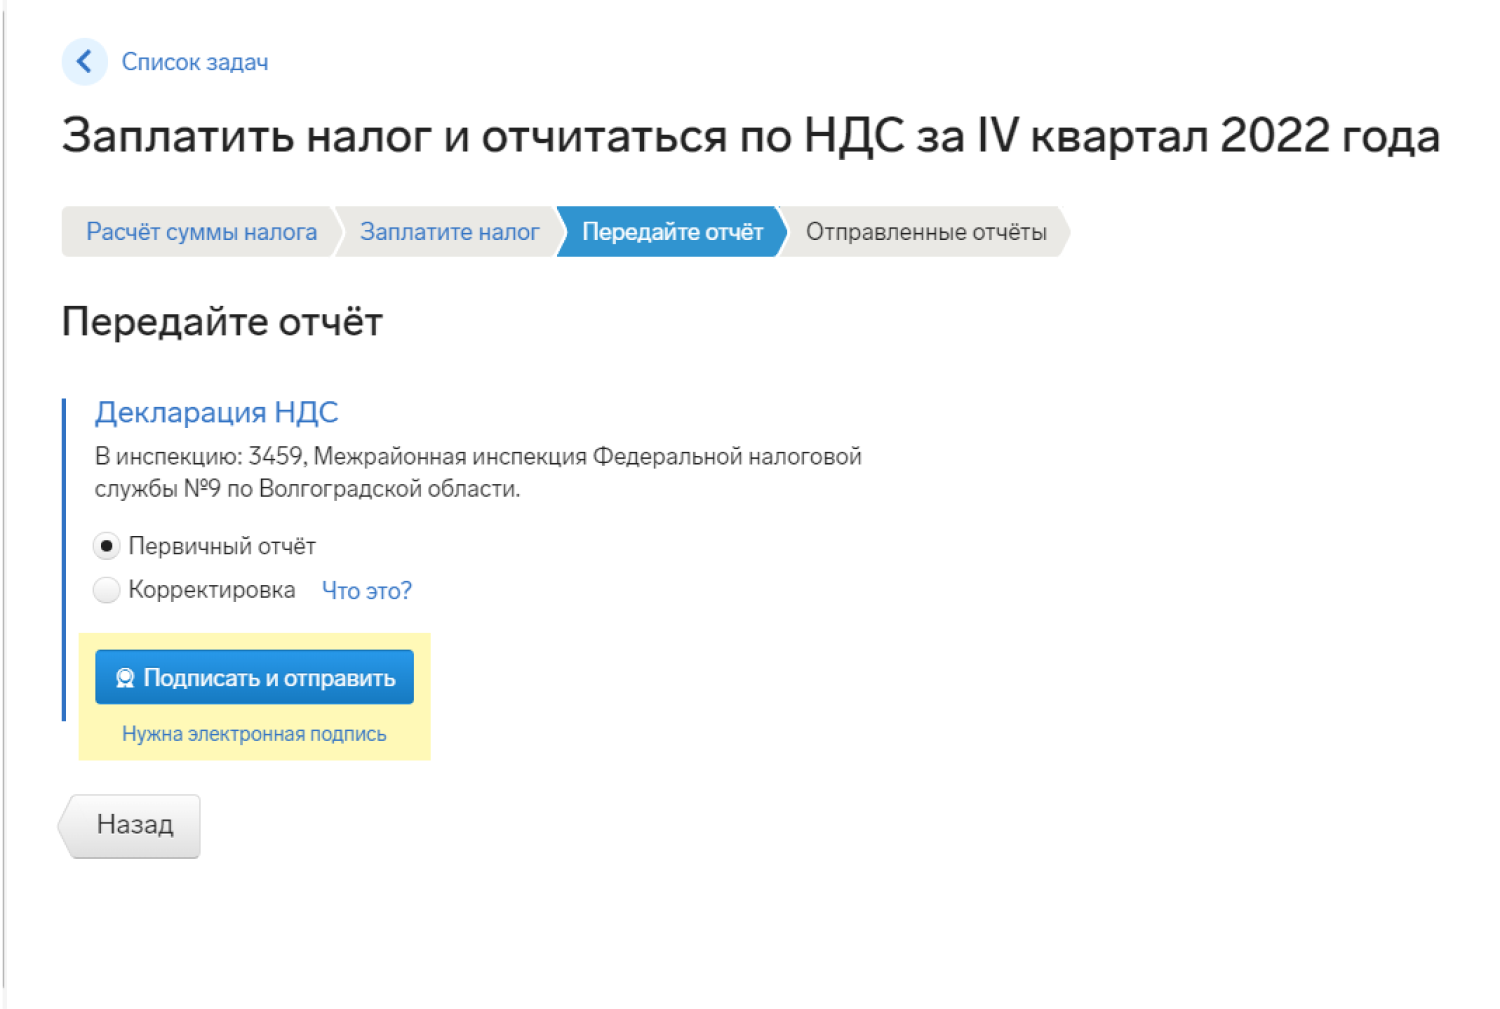Viewport: 1500px width, 1009px height.
Task: Open the Список задач link
Action: pyautogui.click(x=195, y=62)
